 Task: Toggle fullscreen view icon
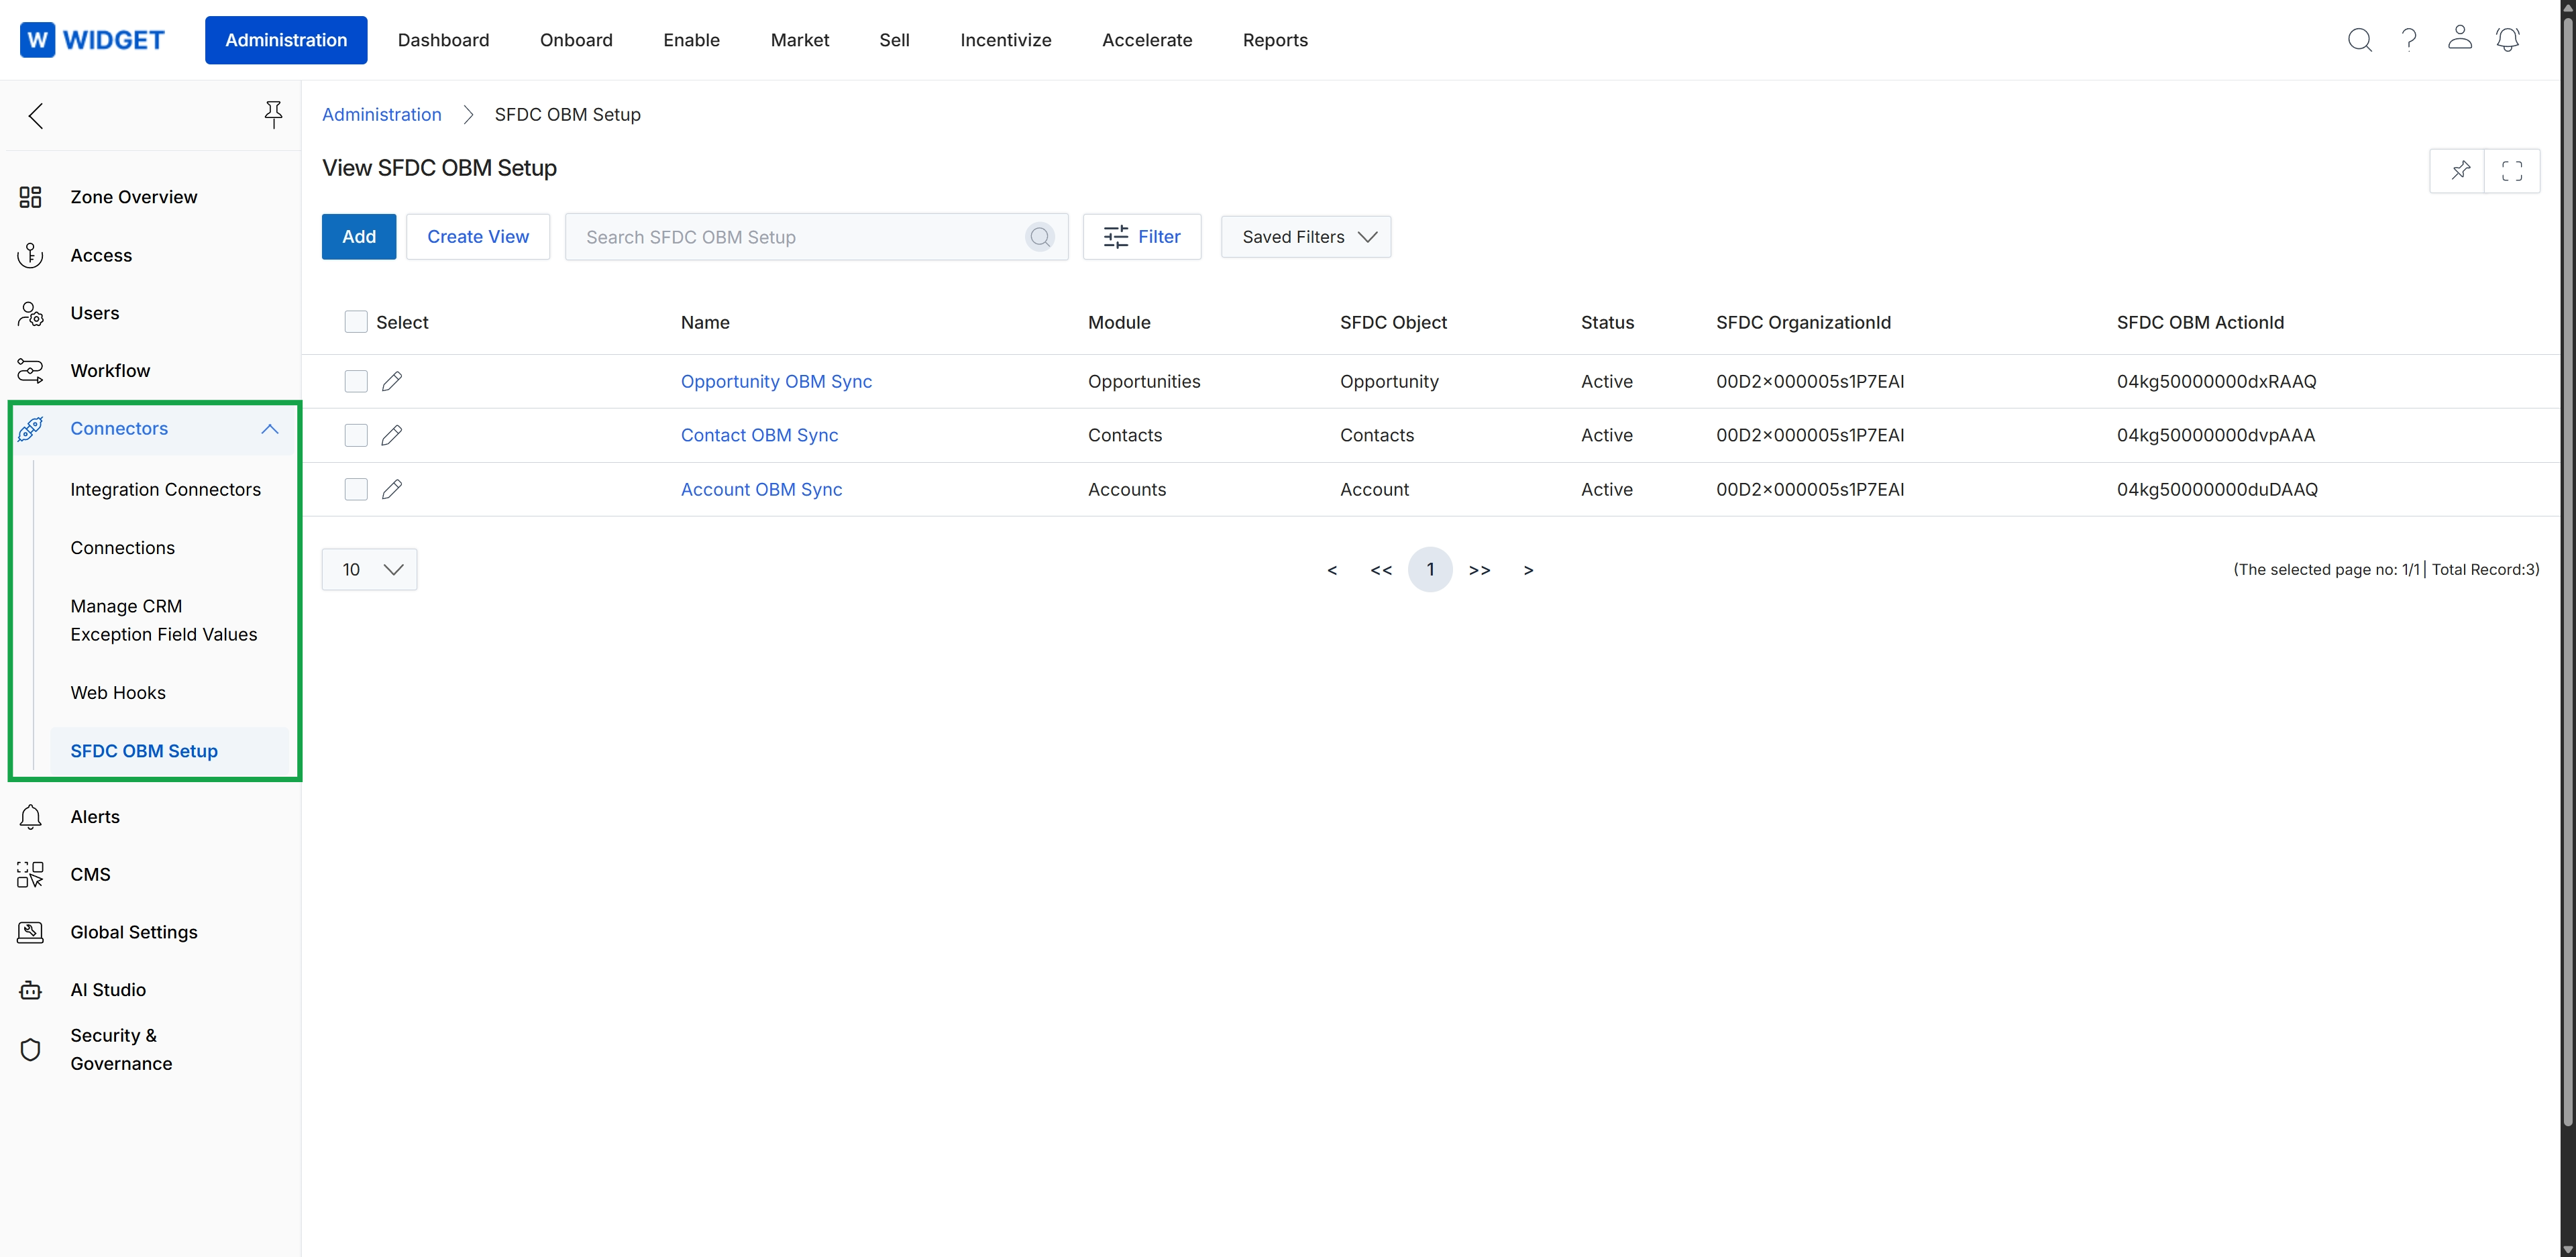pos(2512,170)
